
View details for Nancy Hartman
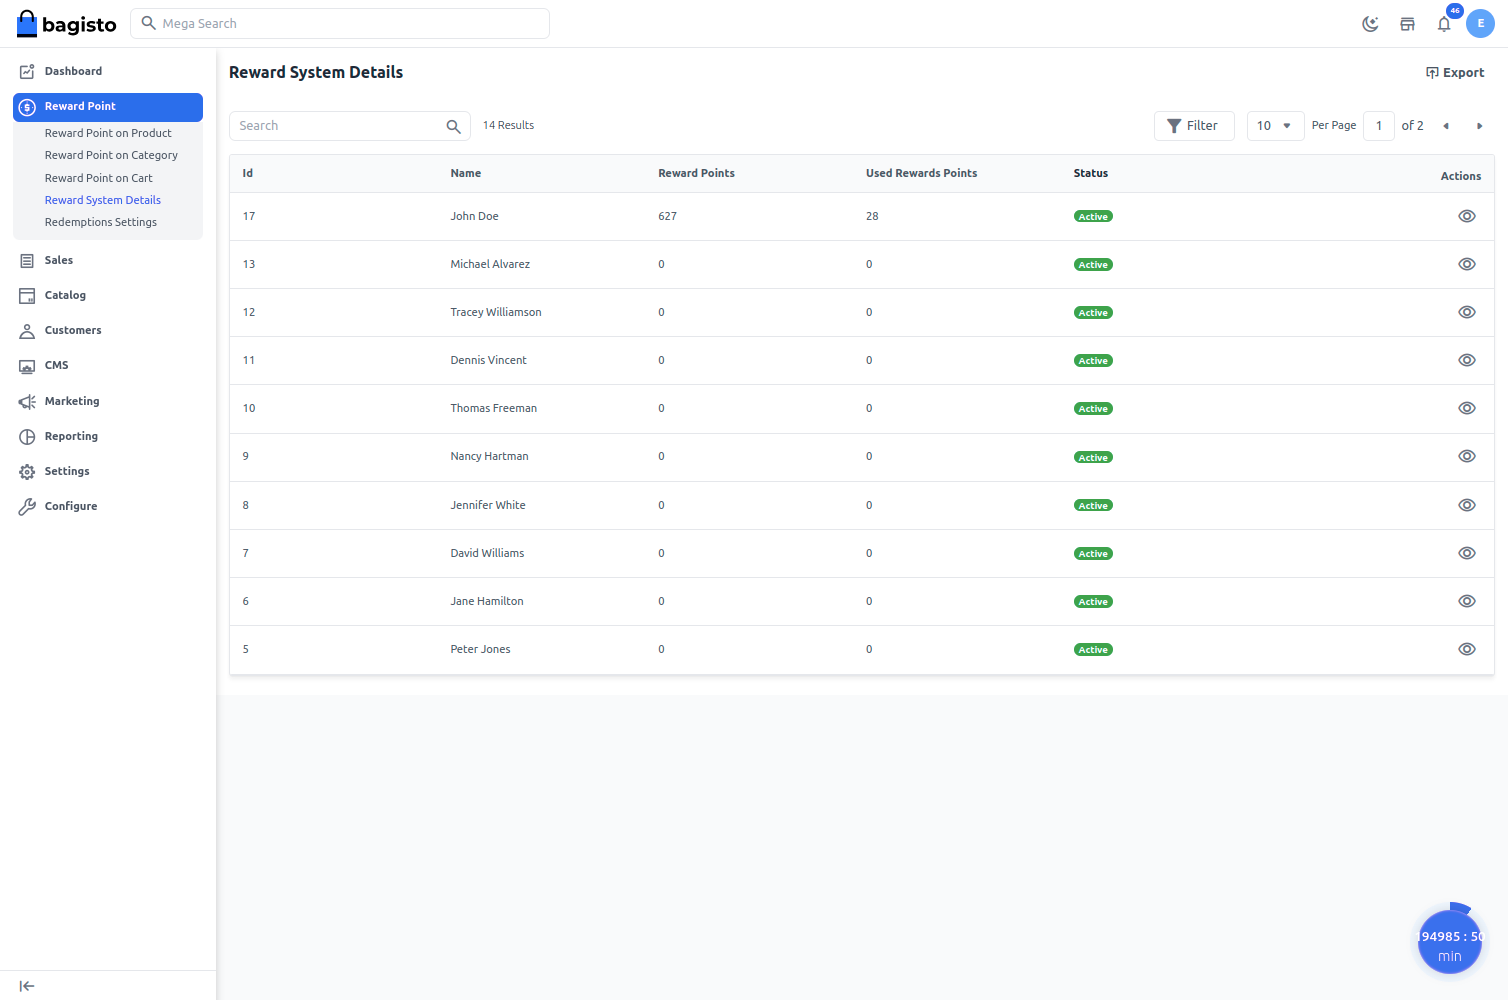[1467, 456]
